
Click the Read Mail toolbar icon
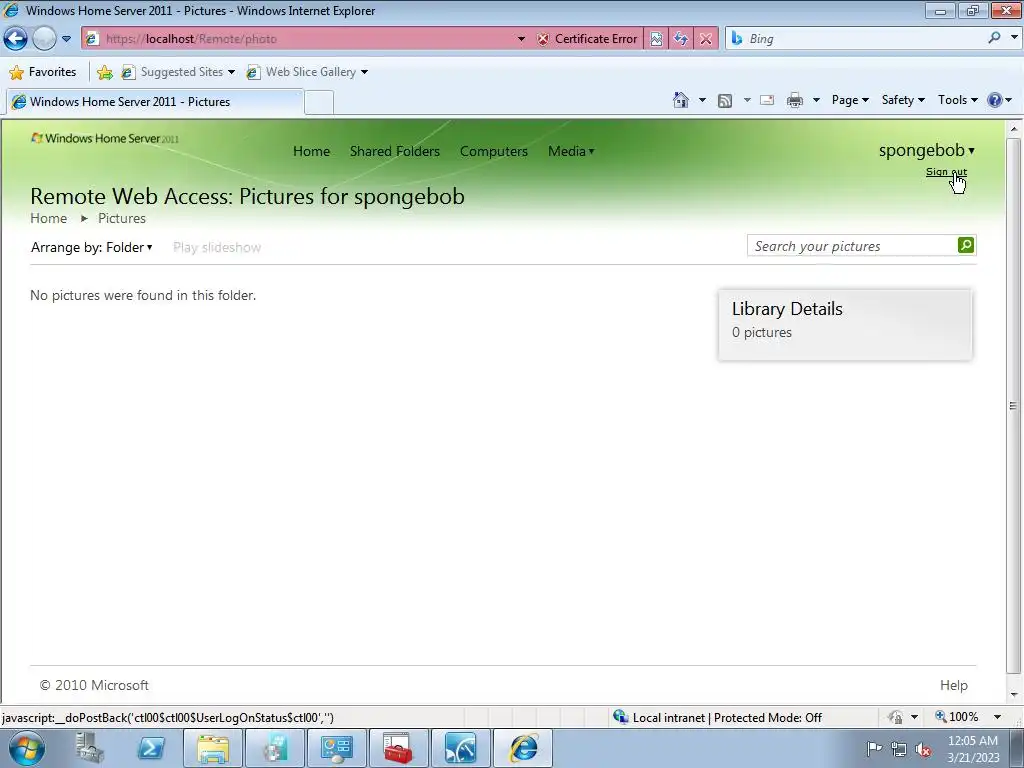coord(767,100)
